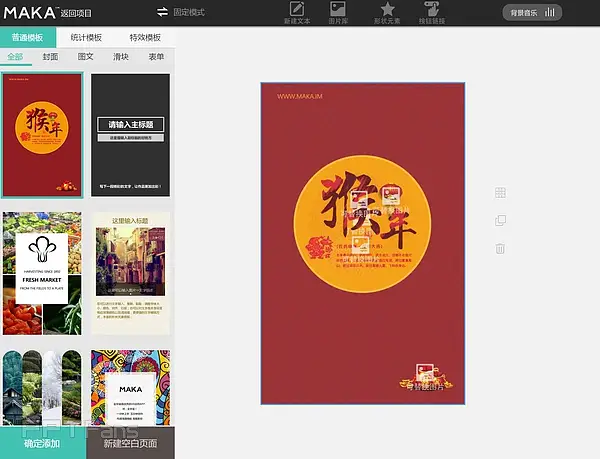Click the 形状元素 star shape icon
This screenshot has width=600, height=459.
pos(387,12)
